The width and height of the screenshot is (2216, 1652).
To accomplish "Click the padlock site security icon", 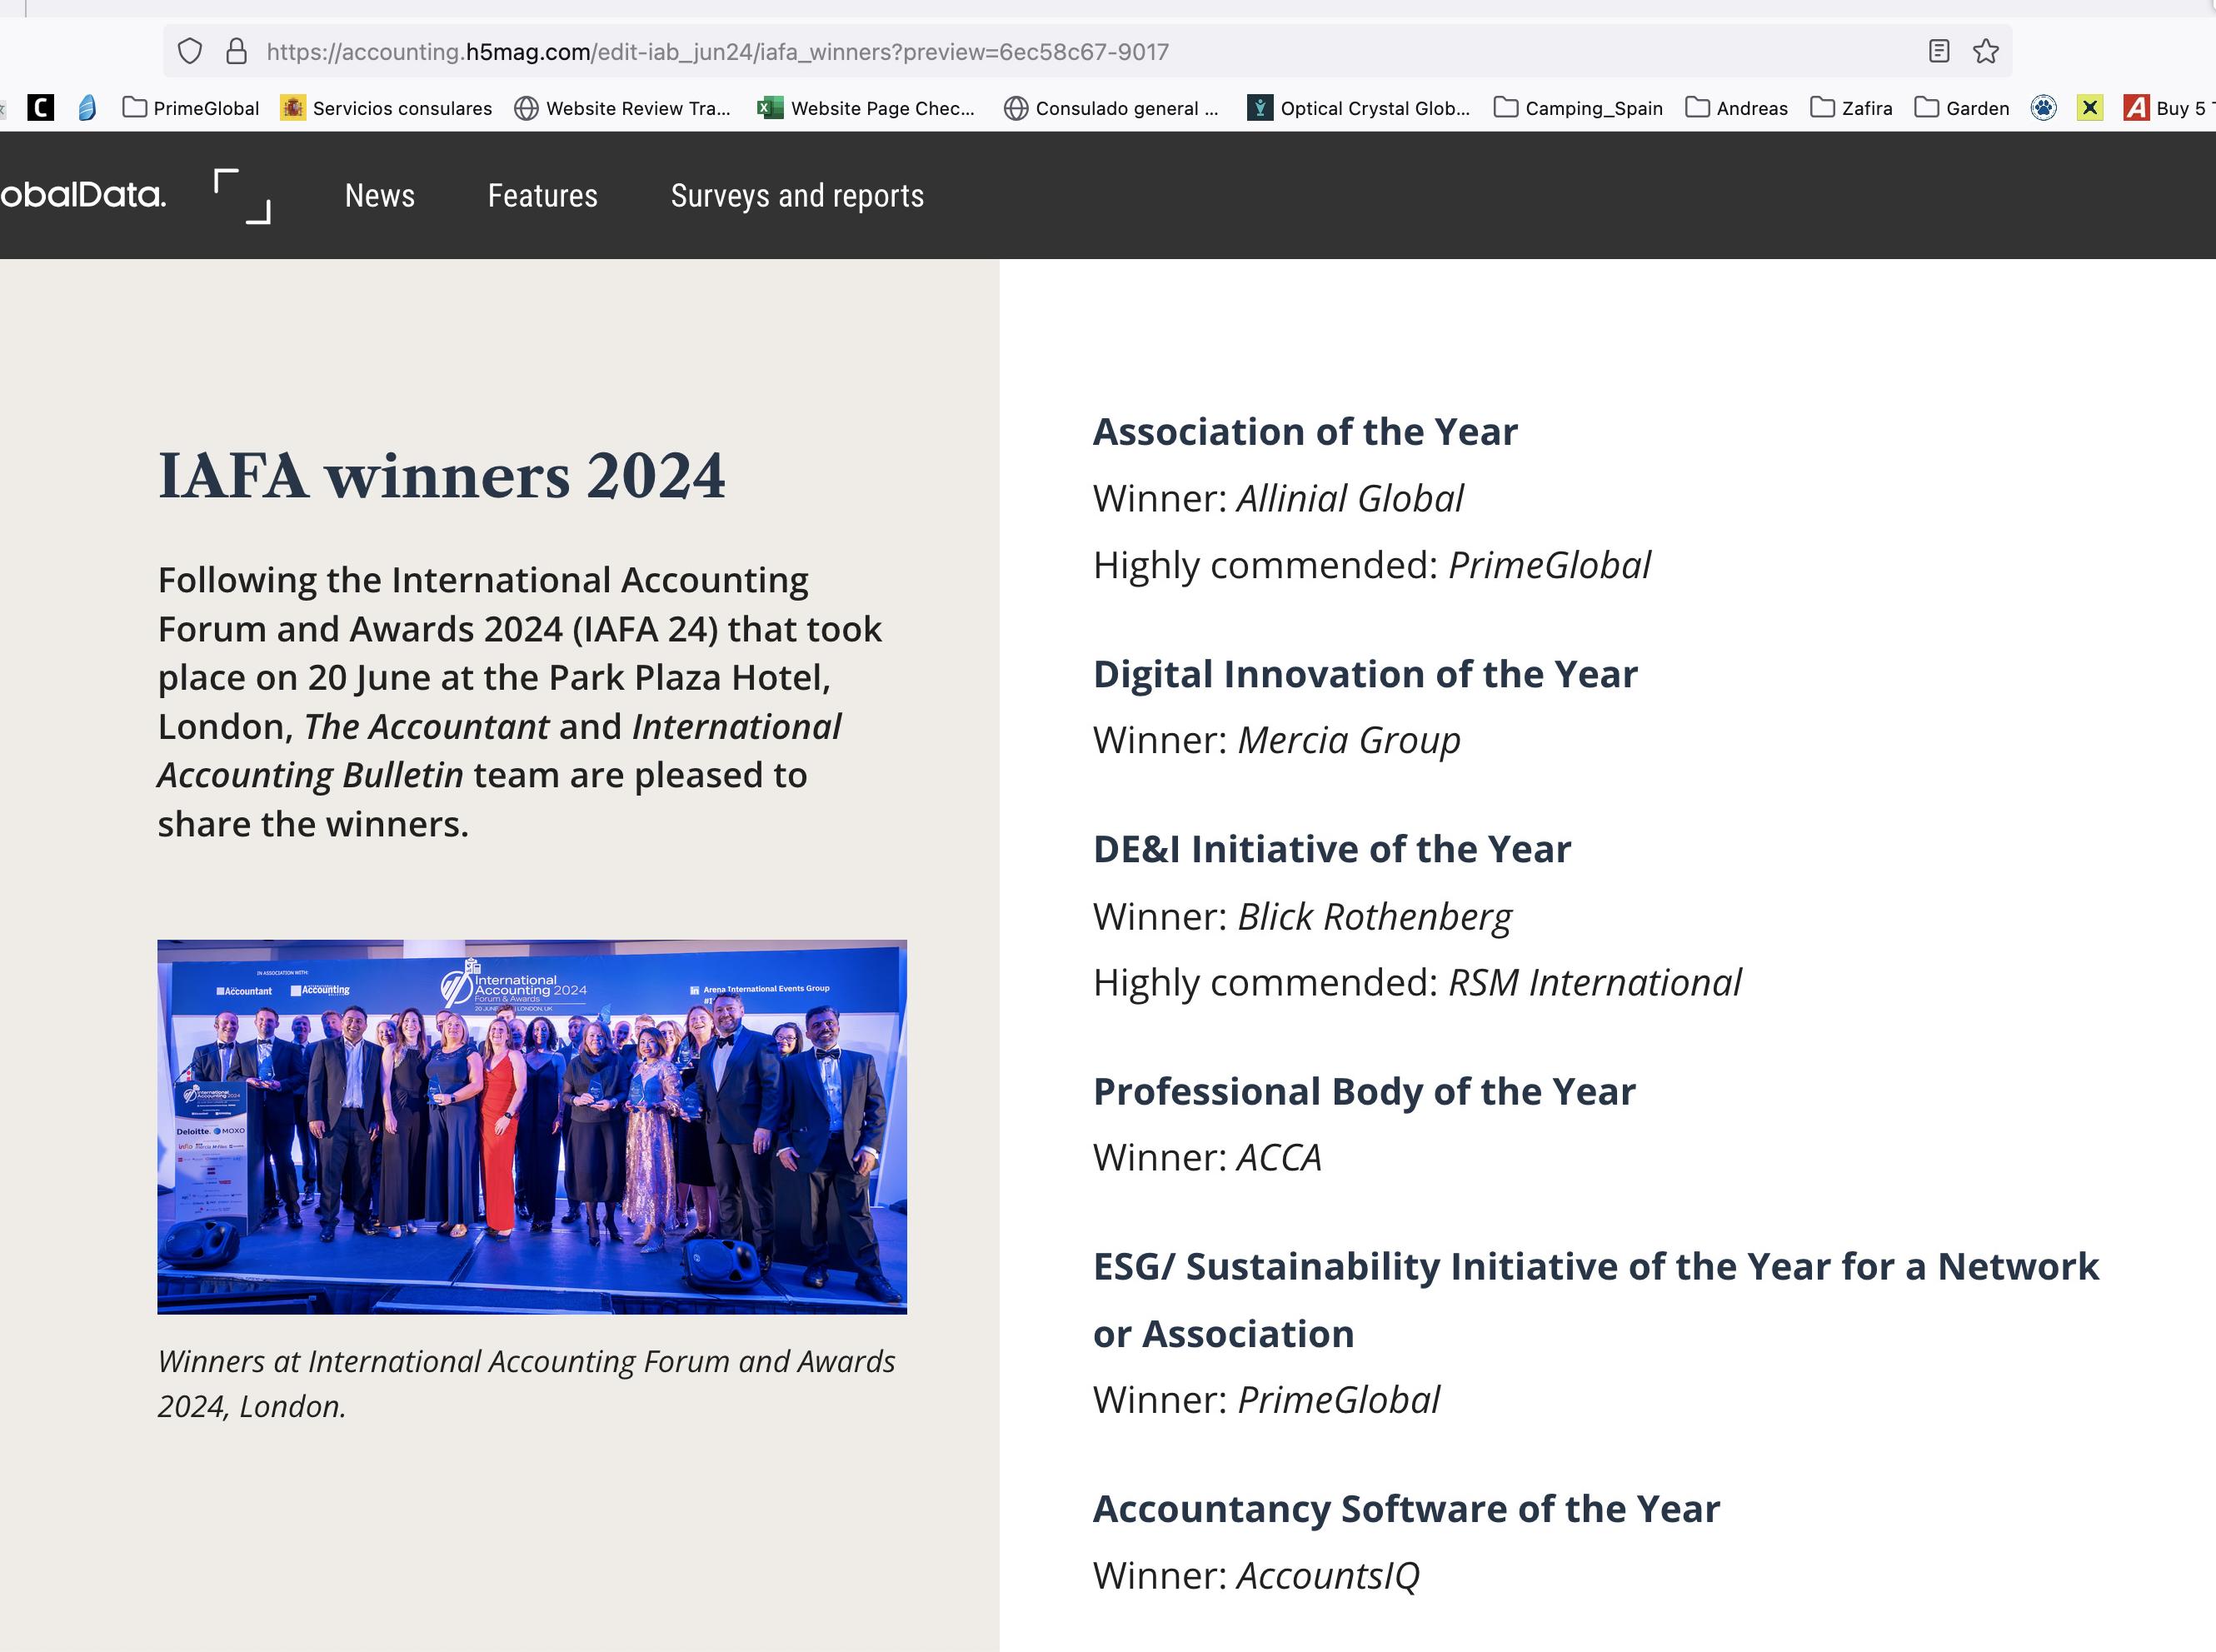I will click(x=236, y=51).
